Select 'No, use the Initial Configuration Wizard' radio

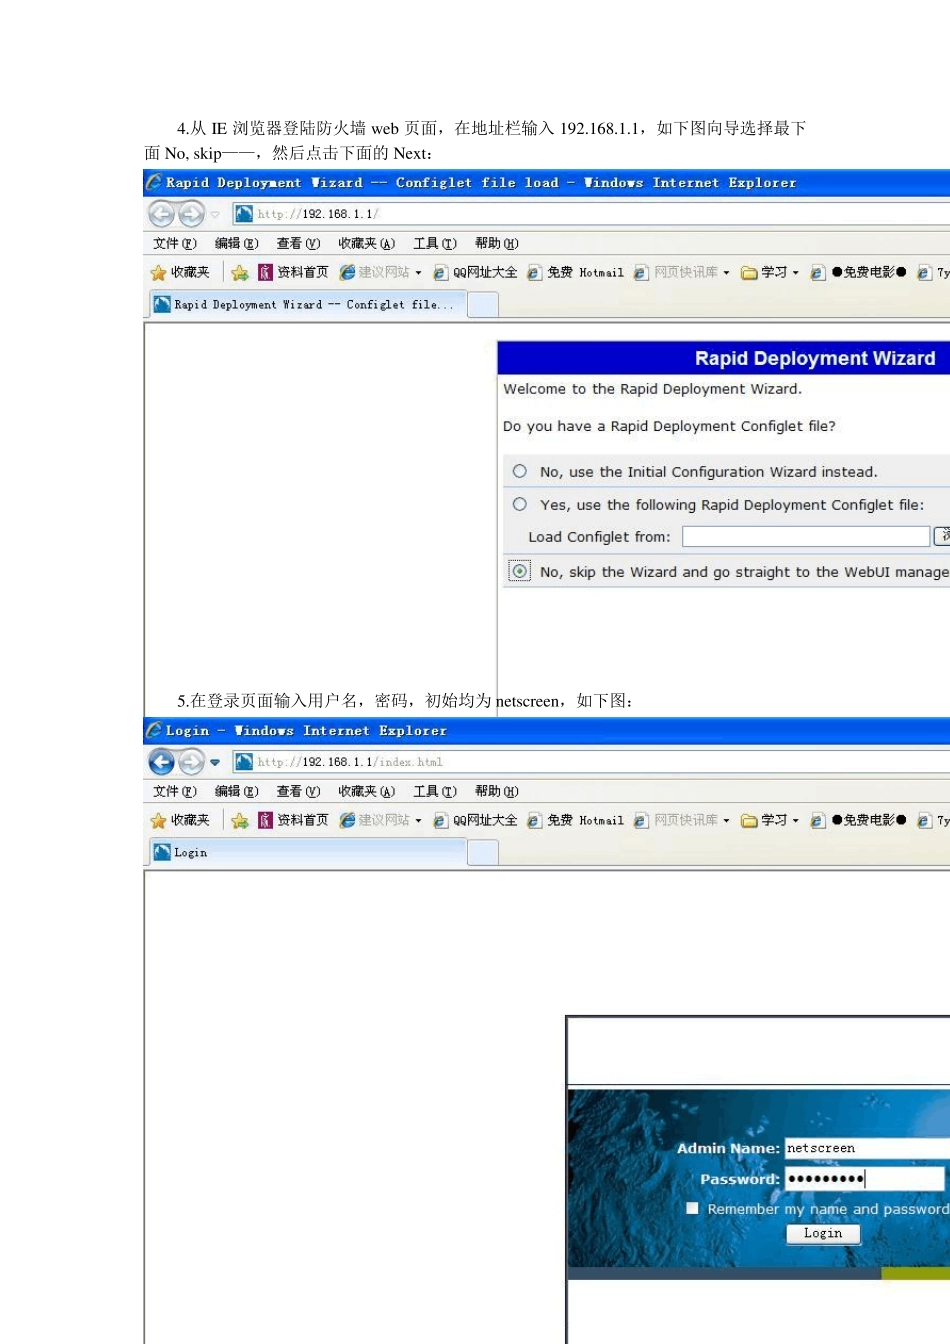click(520, 471)
